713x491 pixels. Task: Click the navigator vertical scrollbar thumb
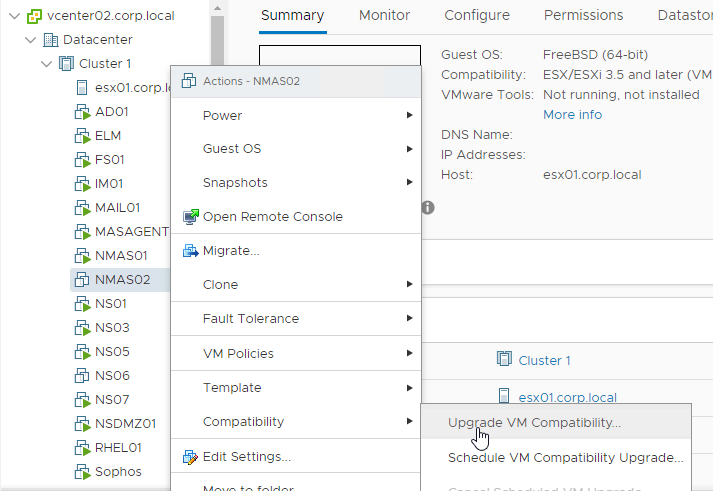[x=217, y=41]
